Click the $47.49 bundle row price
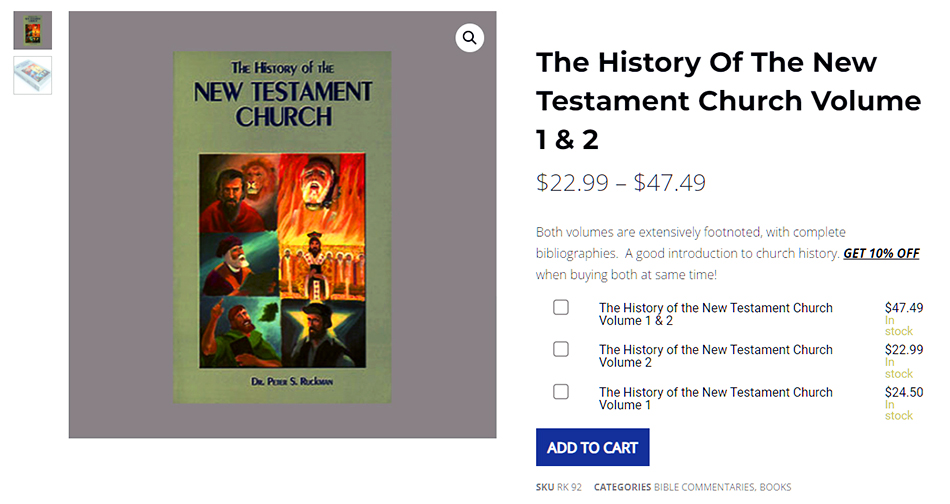This screenshot has height=504, width=950. (x=904, y=308)
